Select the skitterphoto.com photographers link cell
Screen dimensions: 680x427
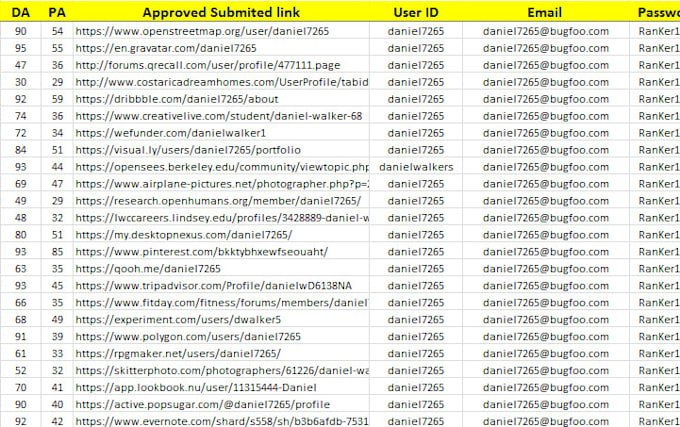tap(221, 370)
